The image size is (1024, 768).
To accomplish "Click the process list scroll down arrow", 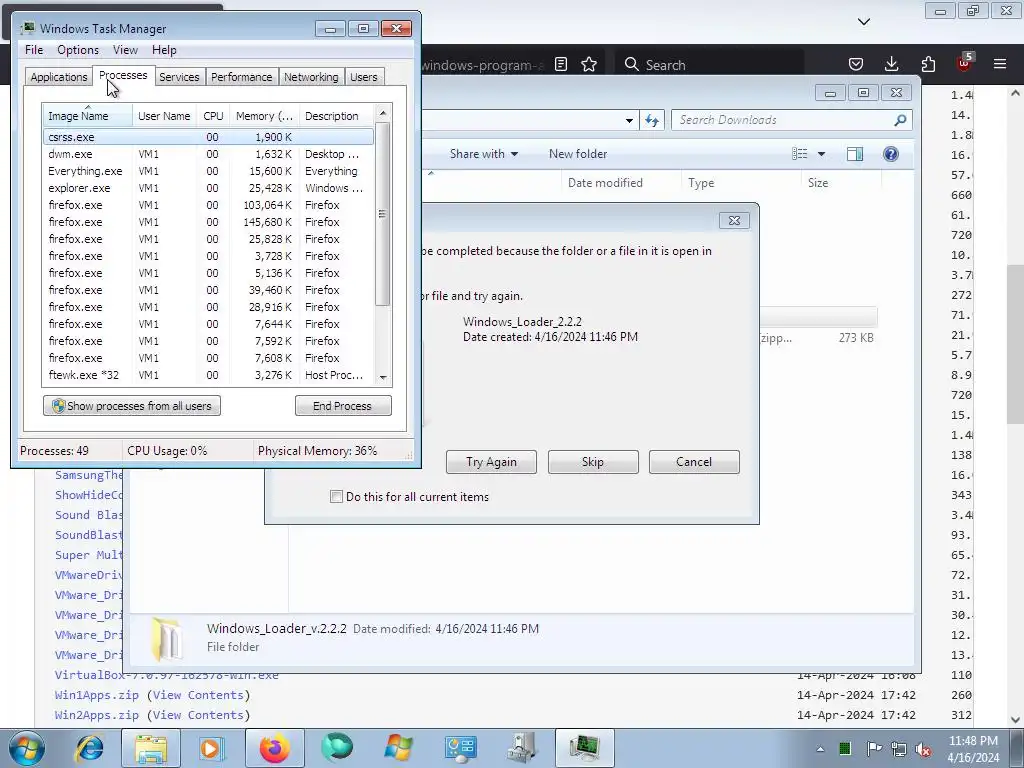I will click(383, 377).
